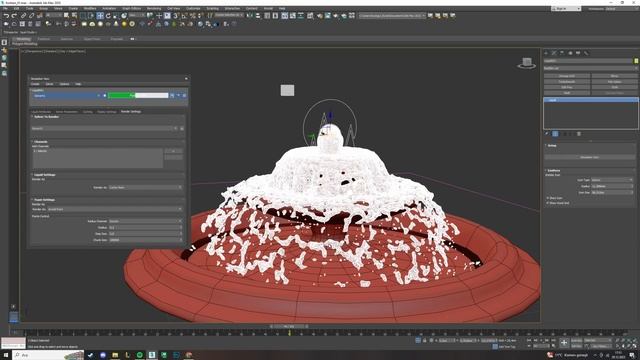Screen dimensions: 640x360
Task: Open Foam Settings Render As dropdown
Action: pos(115,209)
